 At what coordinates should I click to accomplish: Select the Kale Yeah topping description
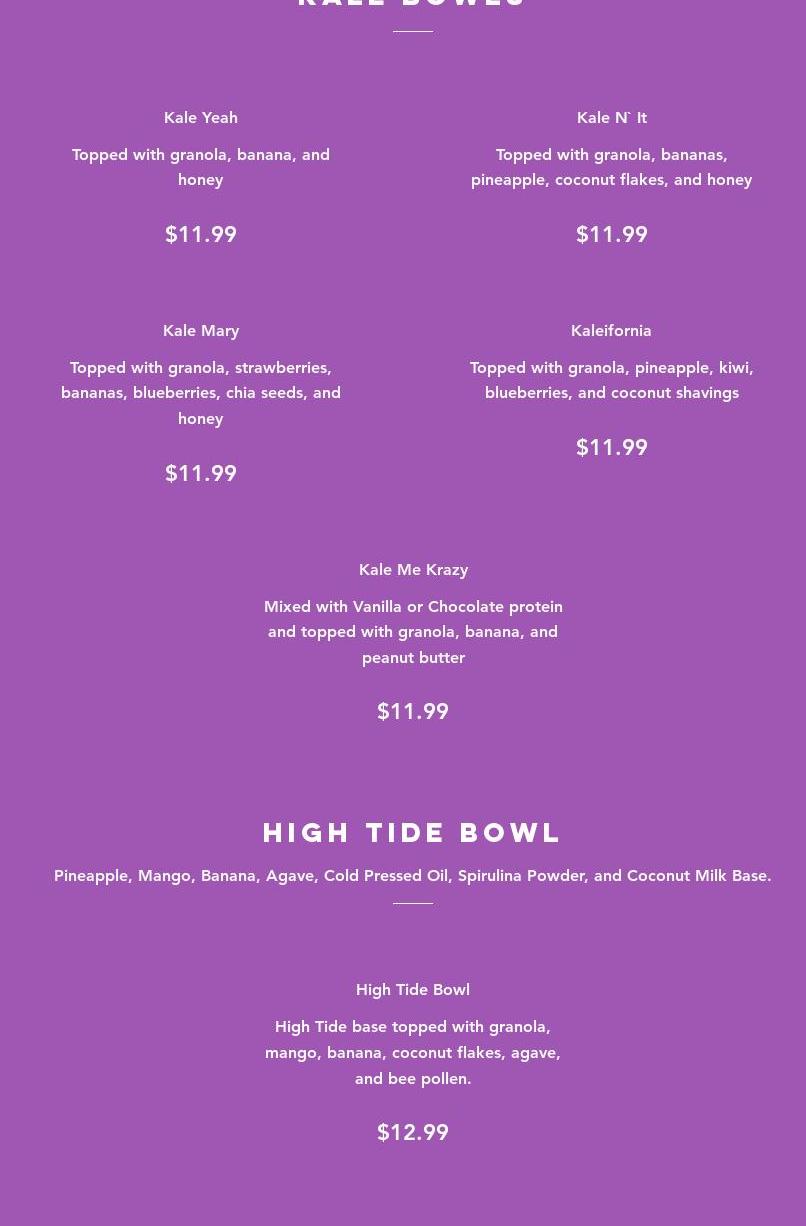point(200,167)
